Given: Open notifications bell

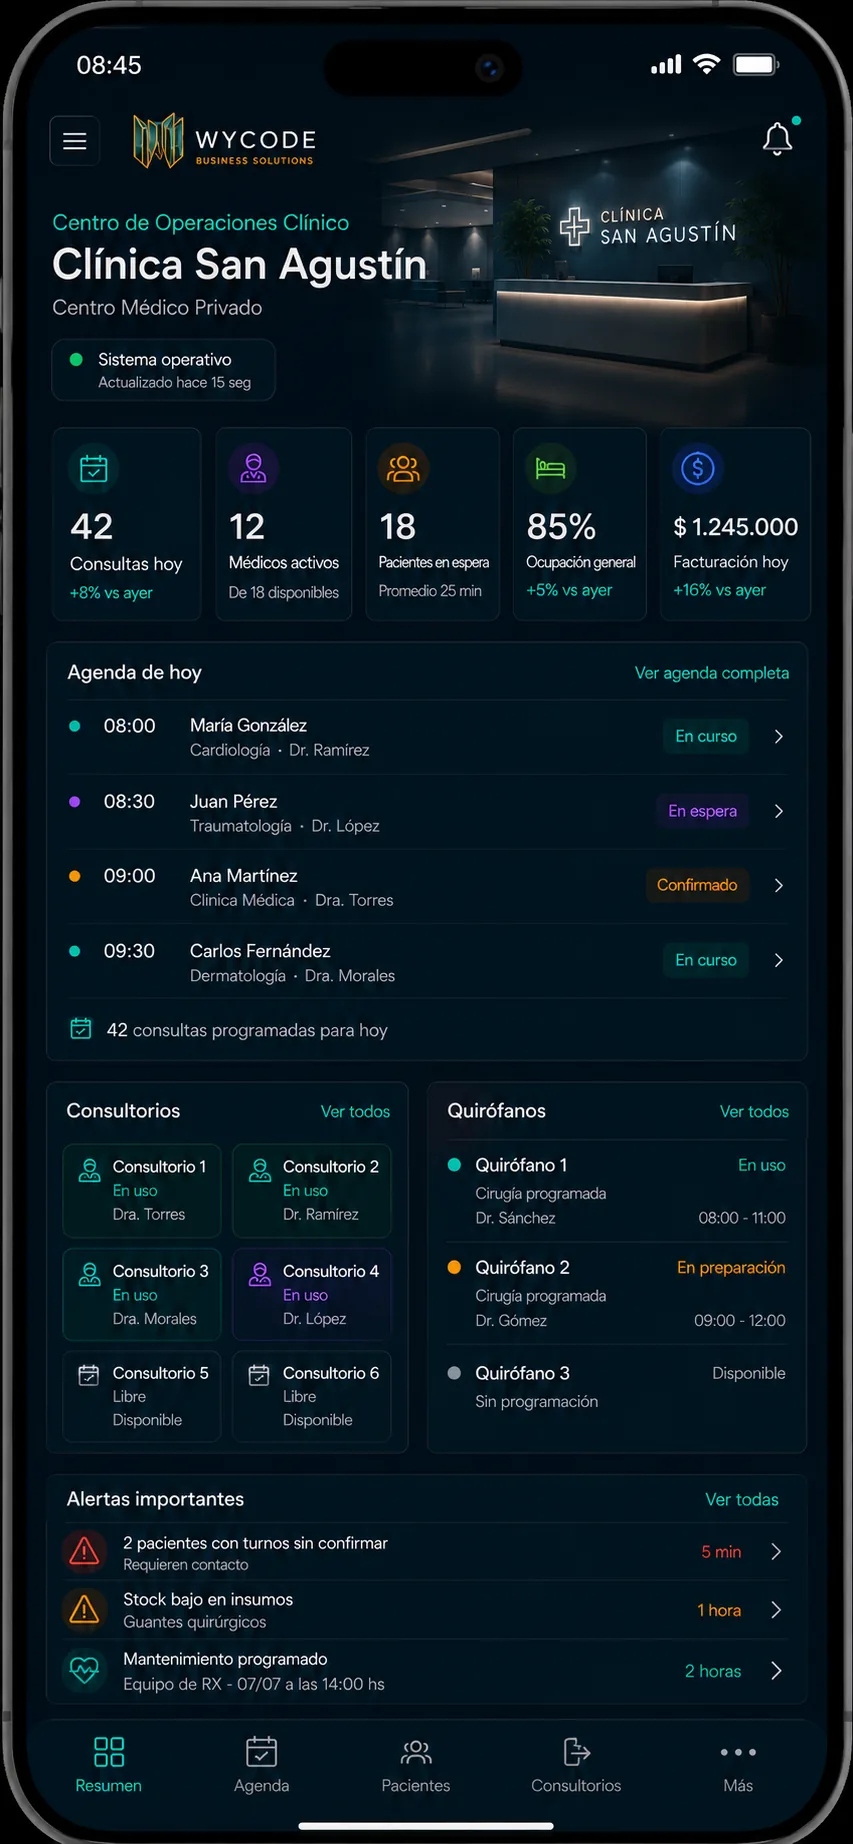Looking at the screenshot, I should coord(778,139).
